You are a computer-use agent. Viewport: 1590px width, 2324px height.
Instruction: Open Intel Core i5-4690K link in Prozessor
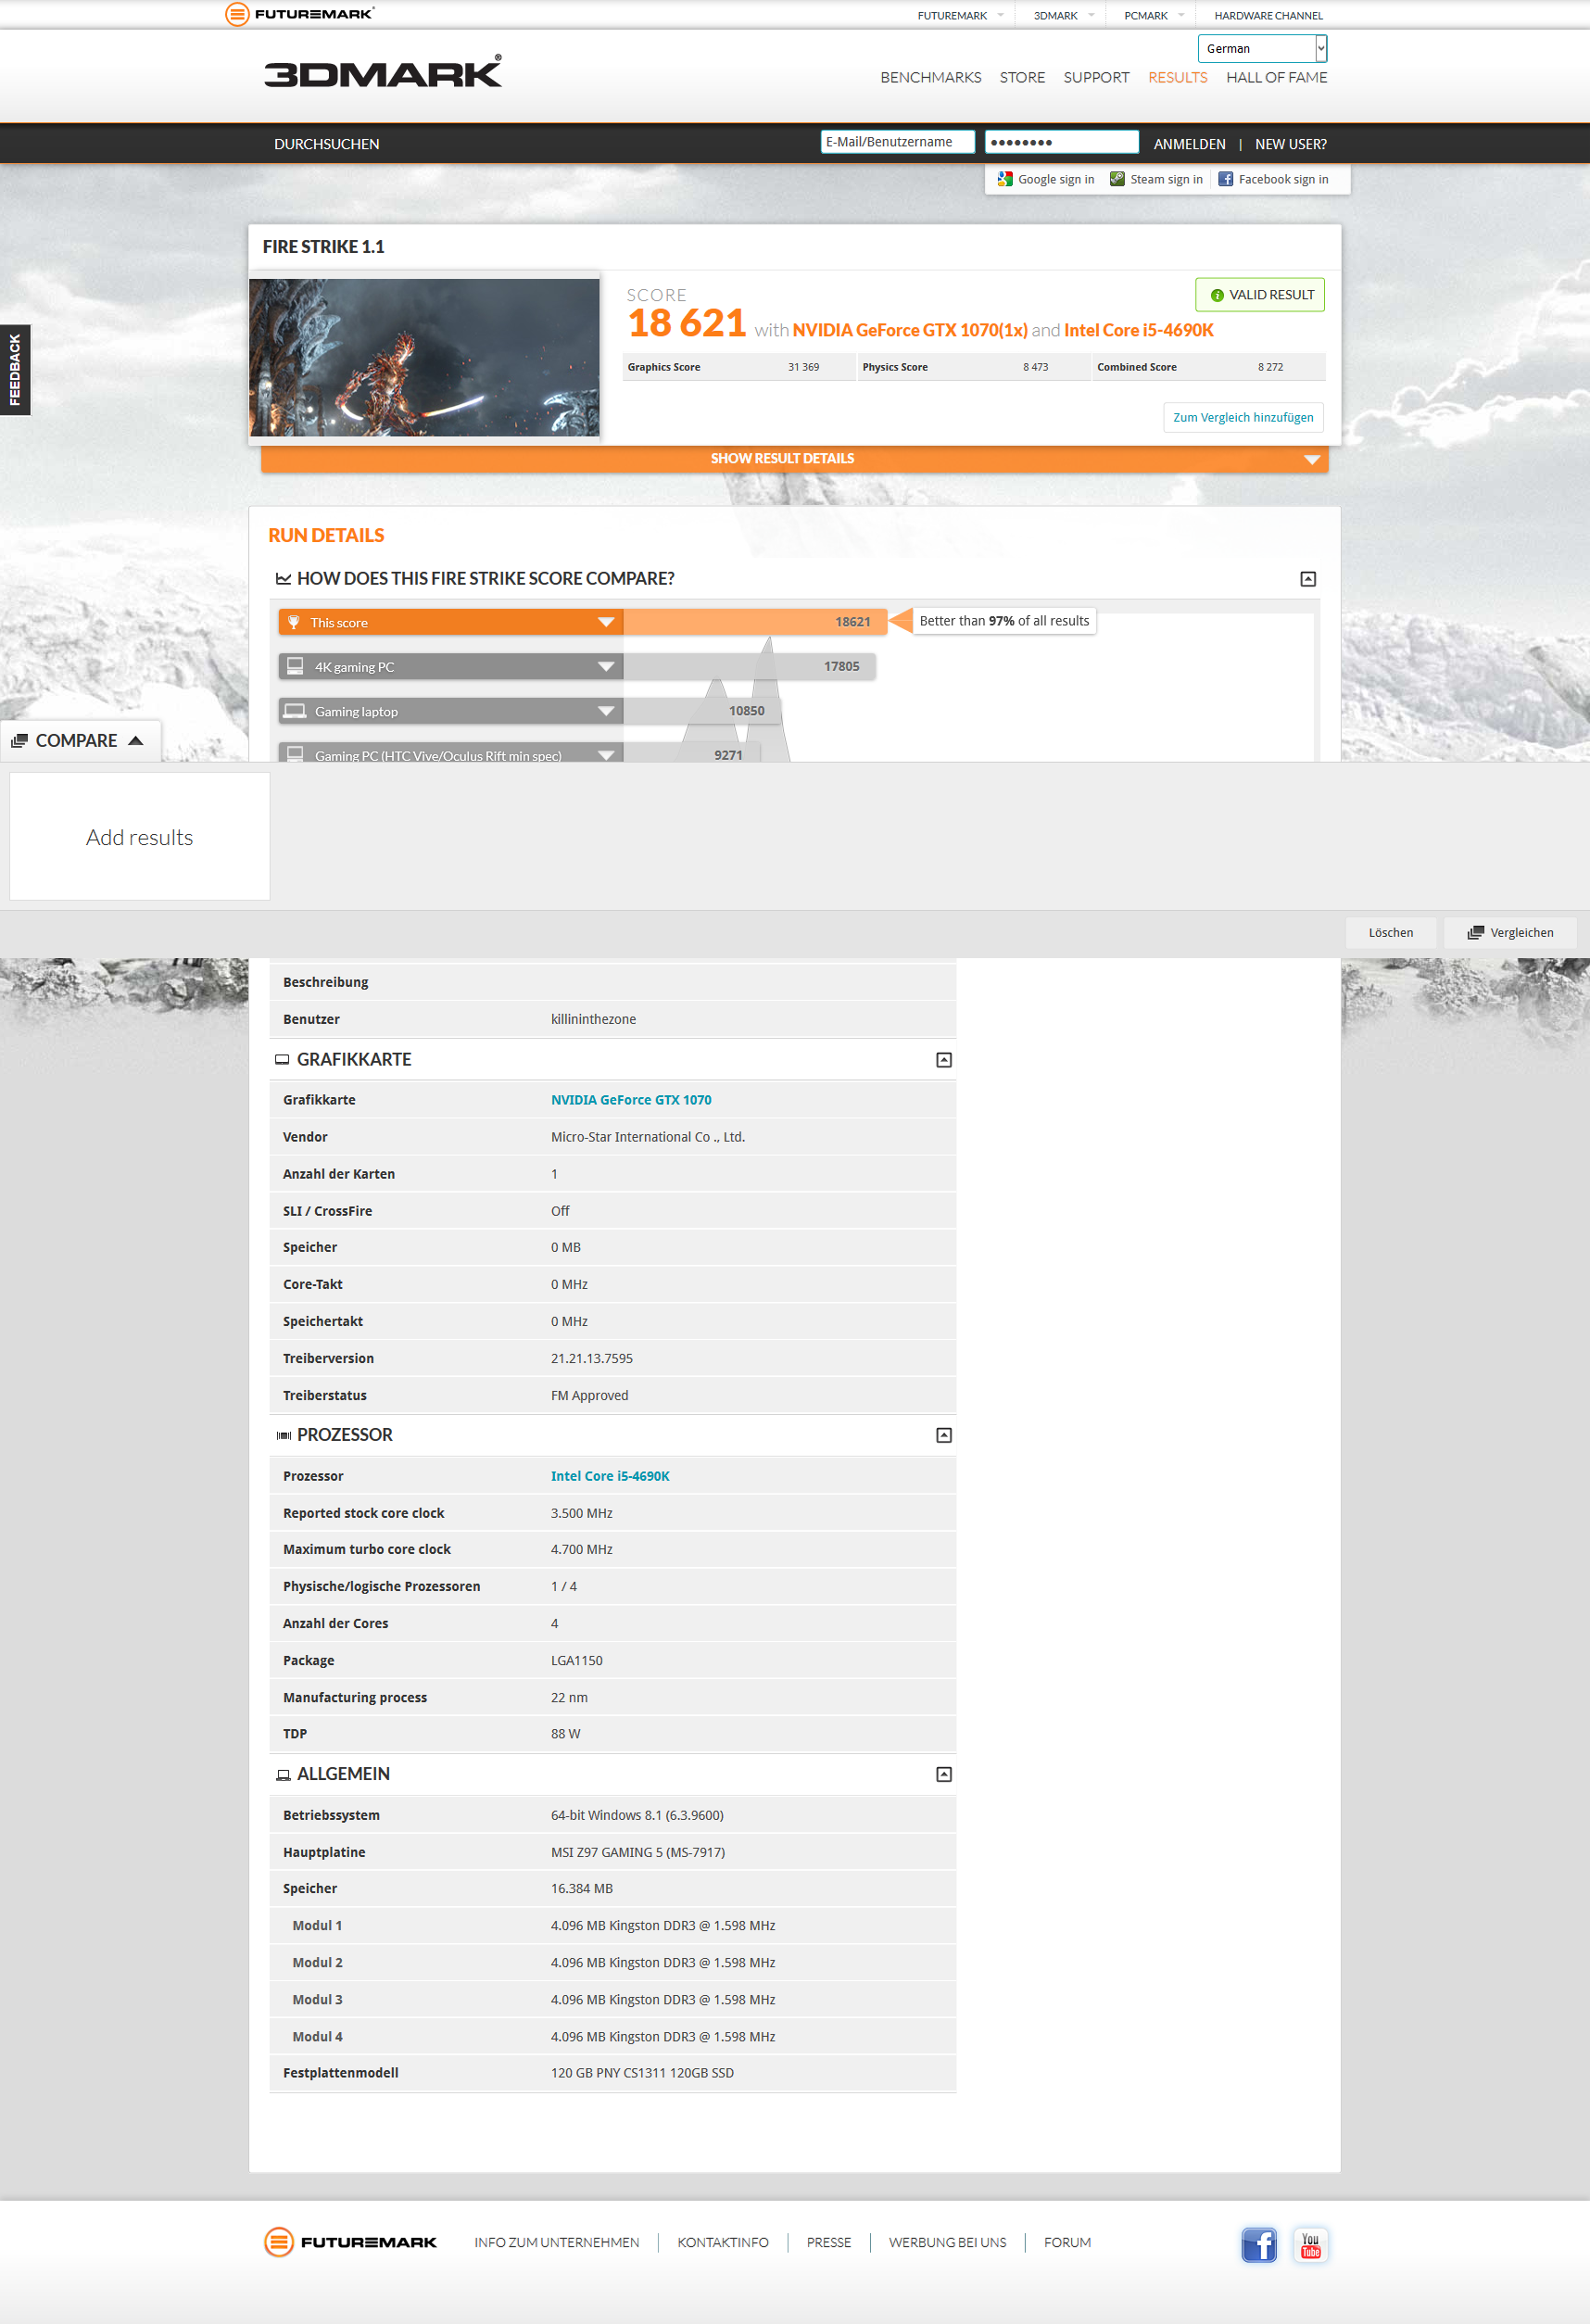click(x=610, y=1476)
